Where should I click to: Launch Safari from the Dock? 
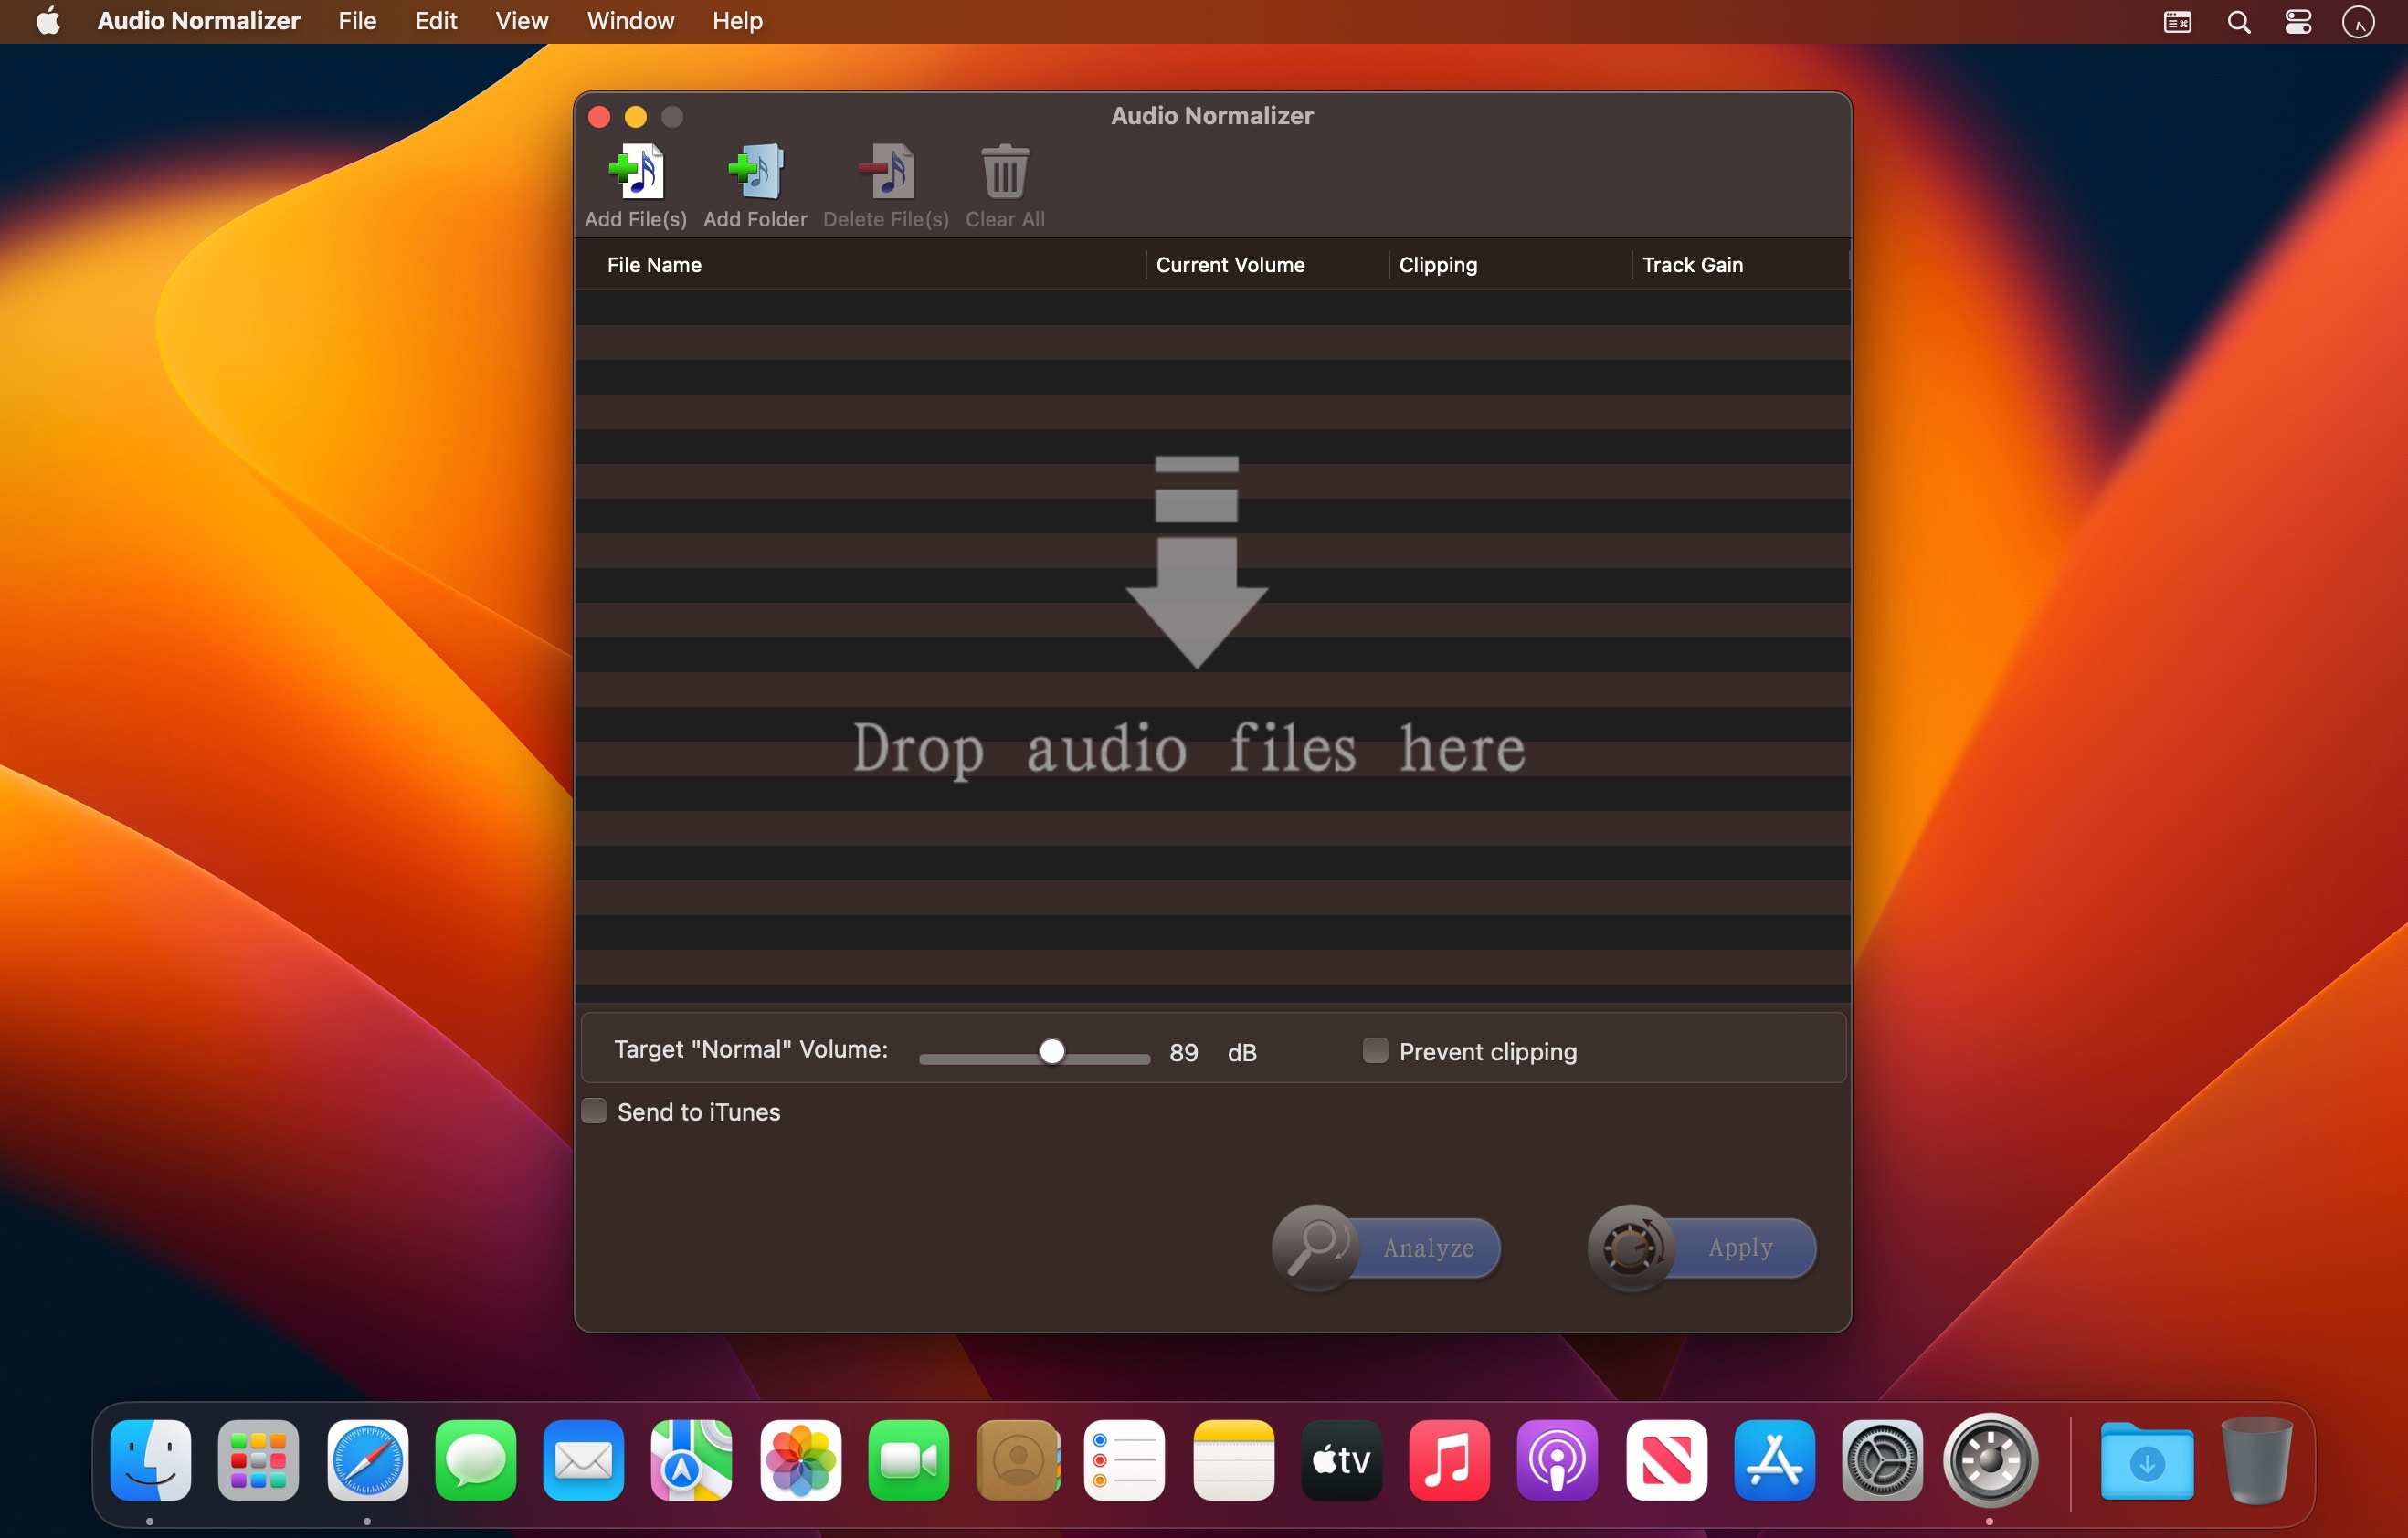coord(367,1459)
